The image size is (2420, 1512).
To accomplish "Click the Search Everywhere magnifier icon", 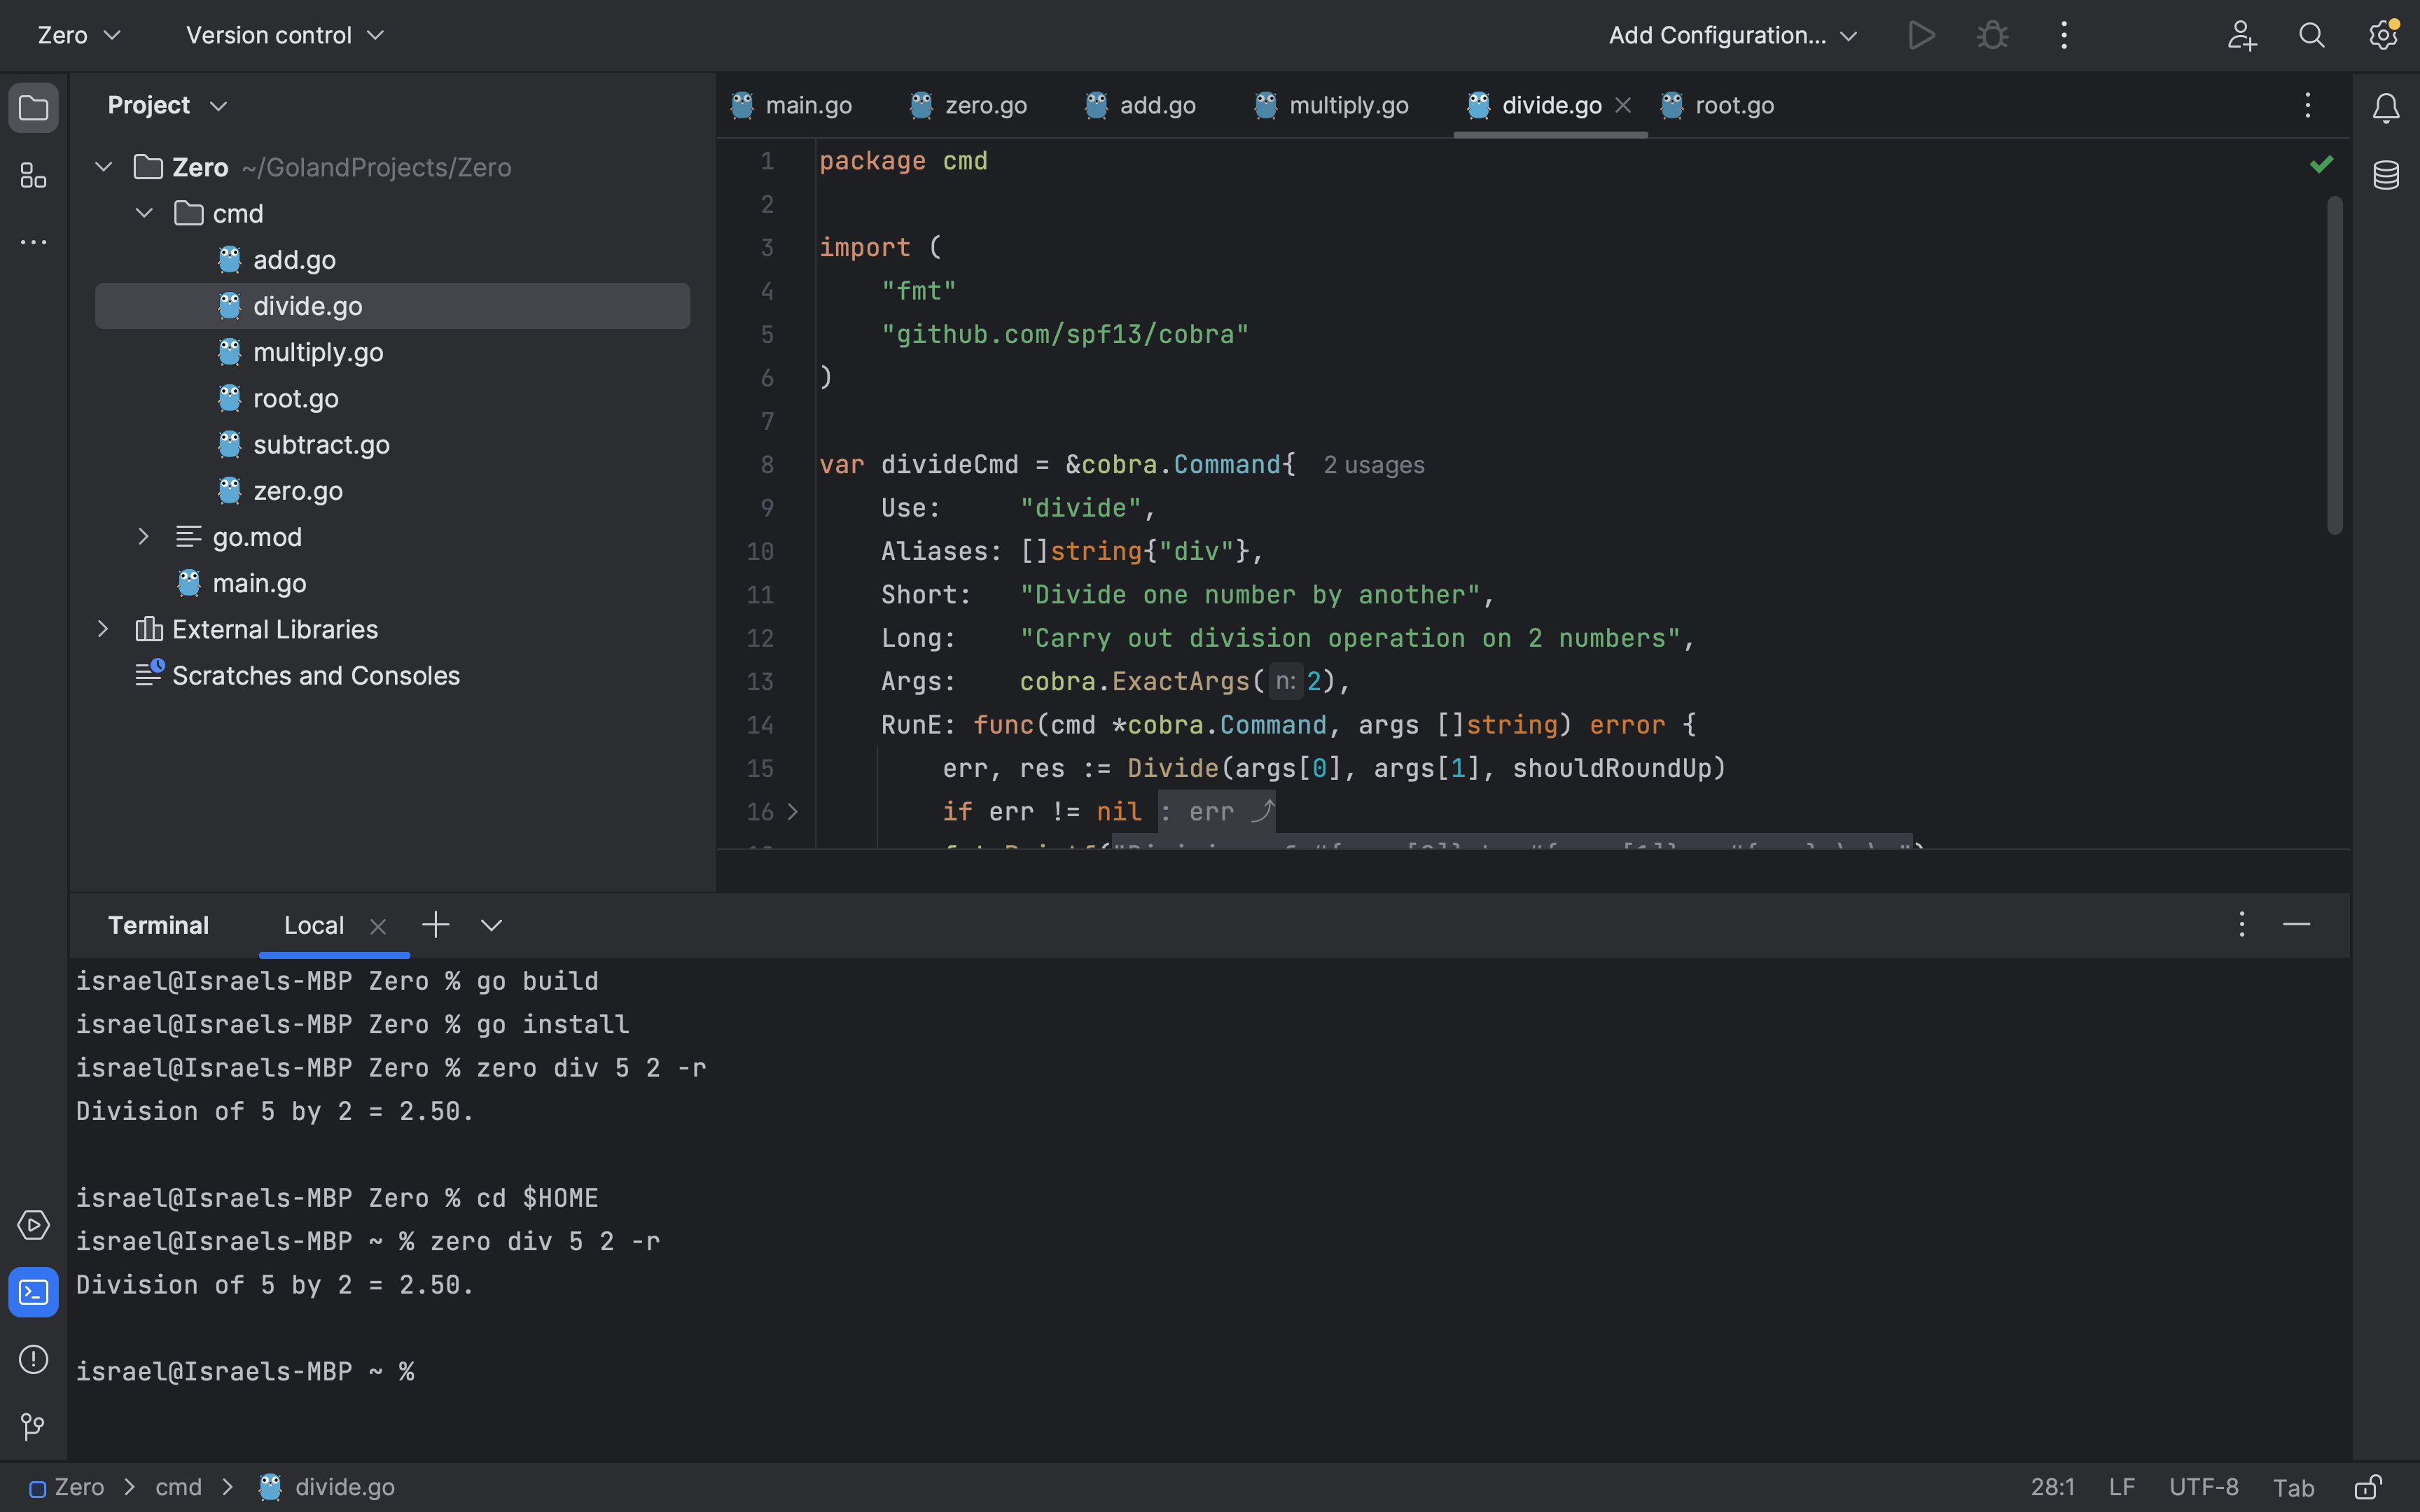I will pos(2311,36).
